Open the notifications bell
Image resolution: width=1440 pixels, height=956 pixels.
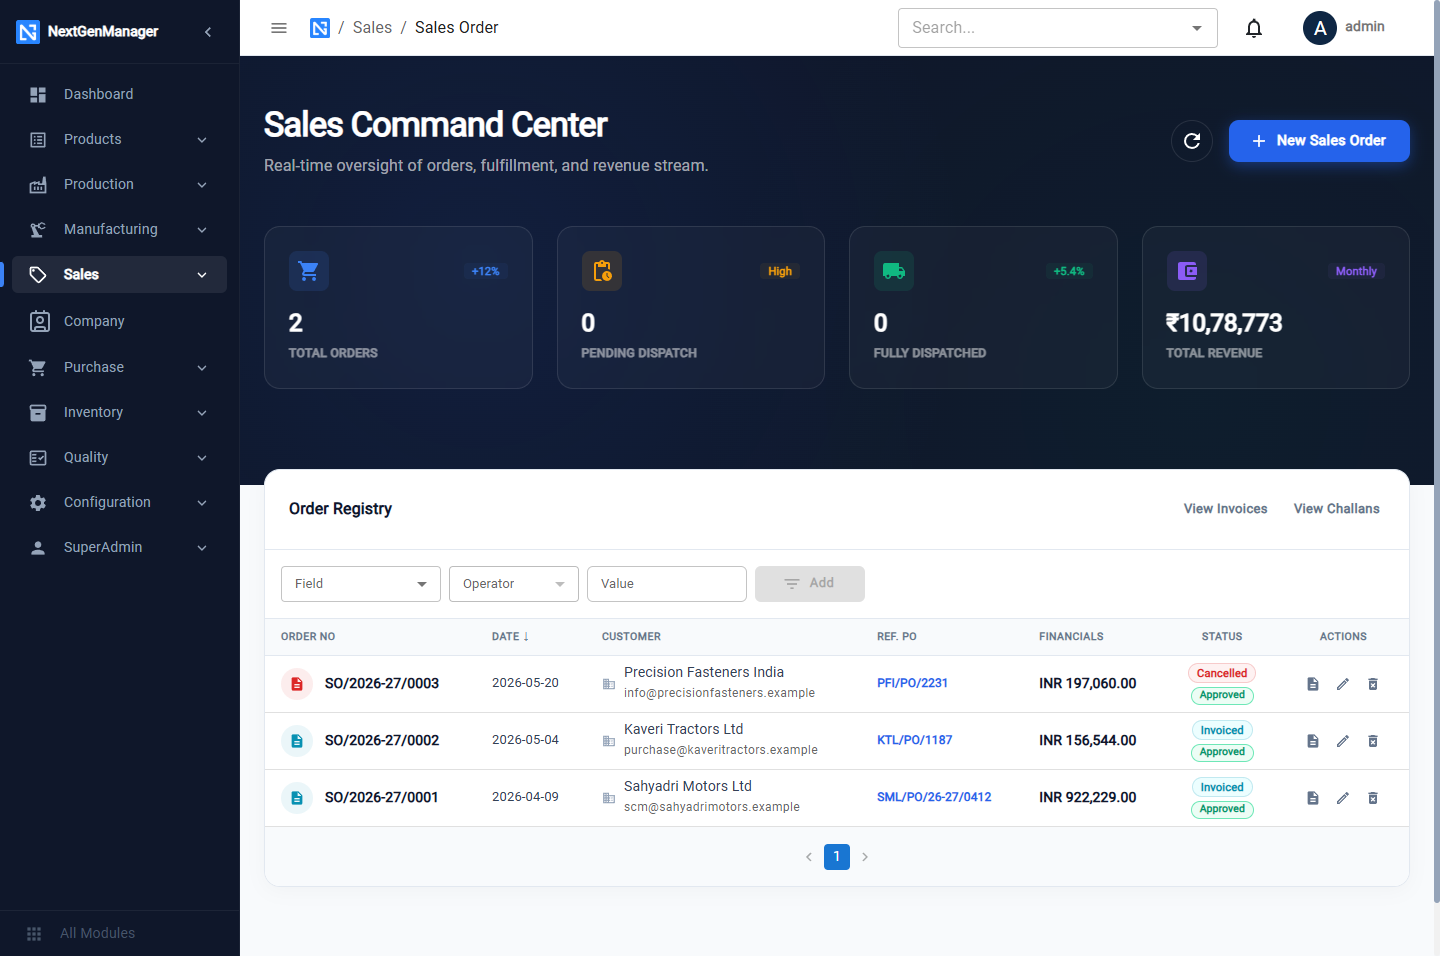coord(1254,28)
